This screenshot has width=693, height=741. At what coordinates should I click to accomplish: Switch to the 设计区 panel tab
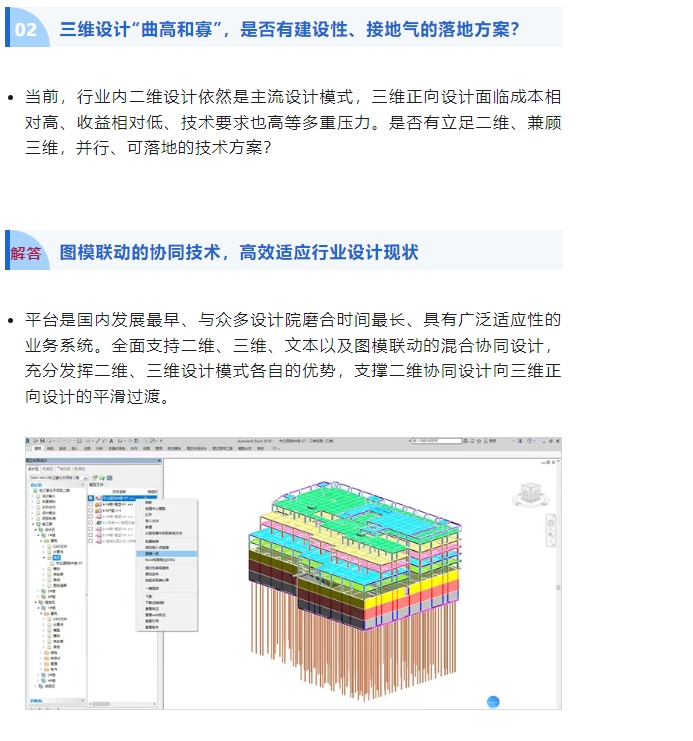(34, 468)
